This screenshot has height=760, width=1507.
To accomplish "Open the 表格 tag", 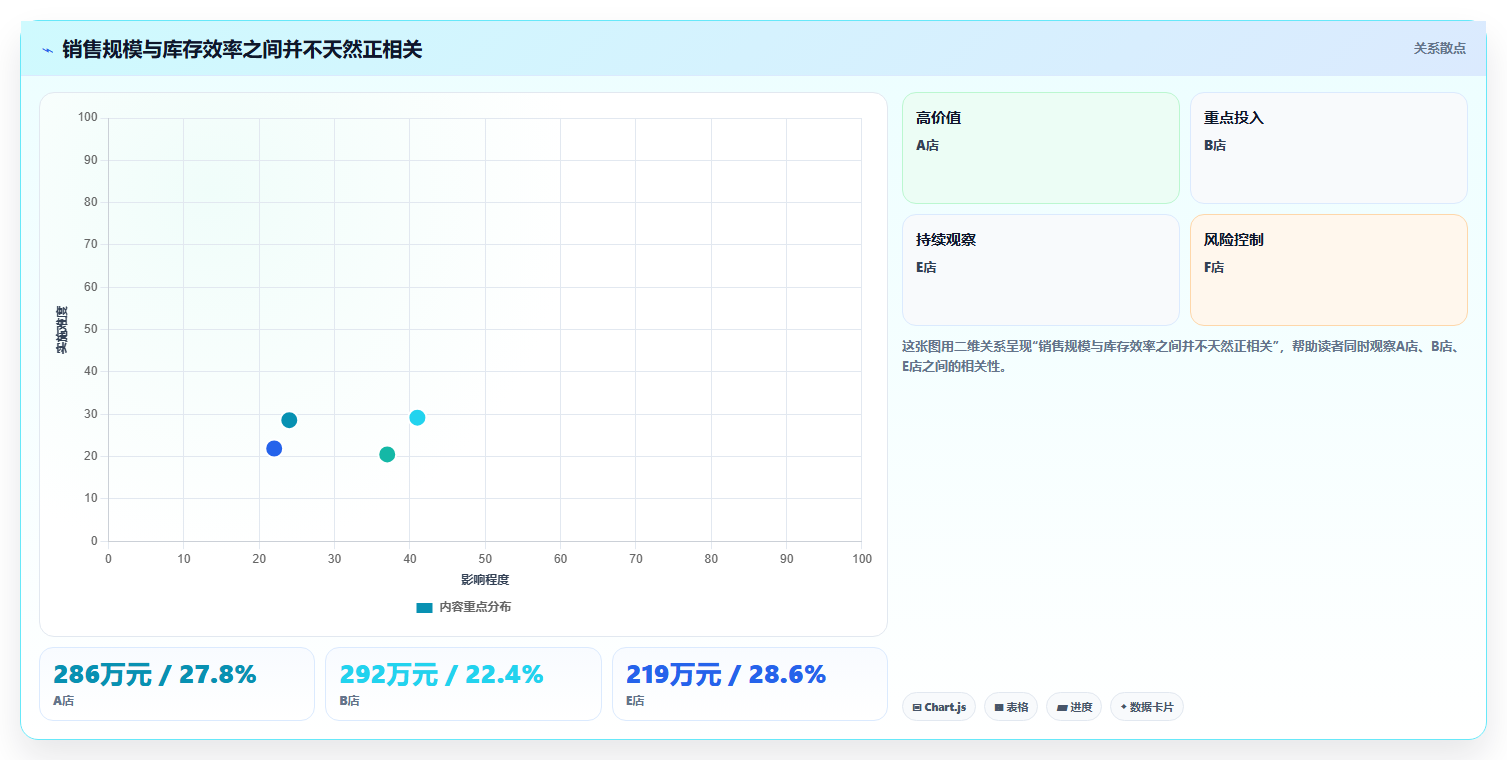I will click(x=1011, y=707).
